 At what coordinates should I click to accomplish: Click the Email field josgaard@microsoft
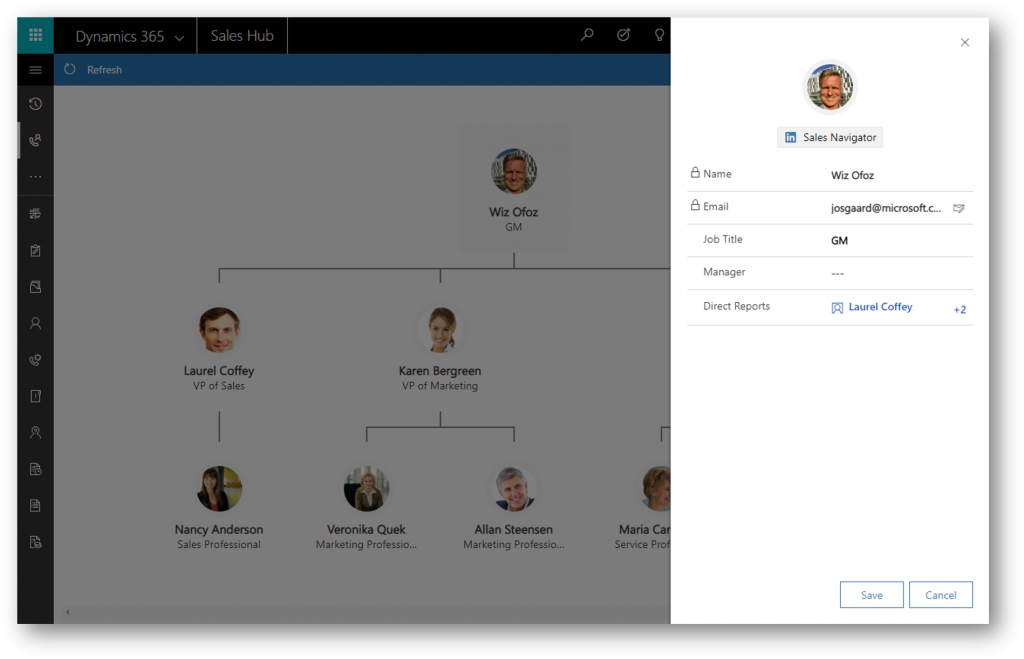click(x=886, y=208)
